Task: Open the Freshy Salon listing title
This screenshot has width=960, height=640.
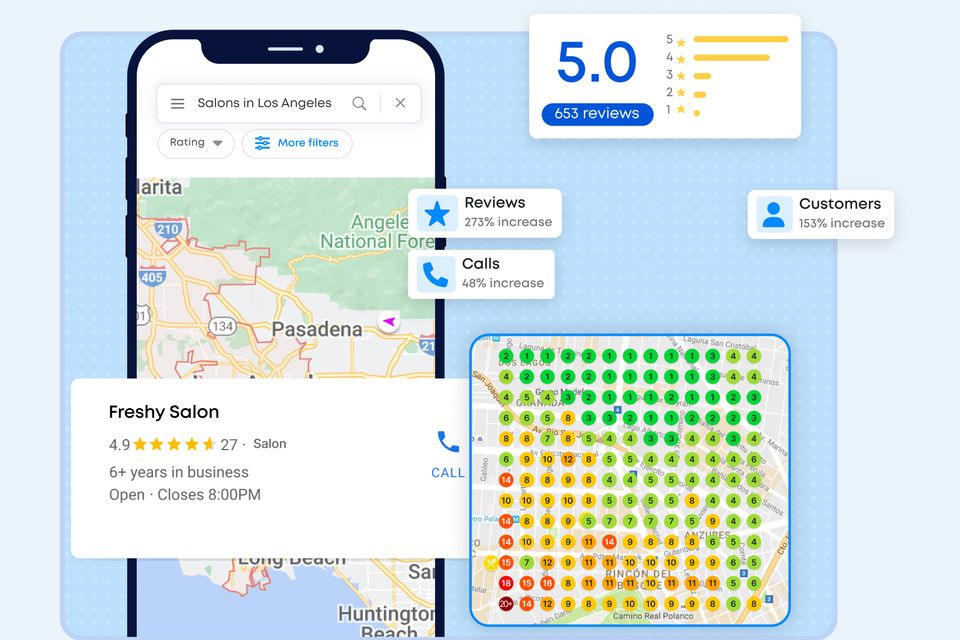Action: point(163,412)
